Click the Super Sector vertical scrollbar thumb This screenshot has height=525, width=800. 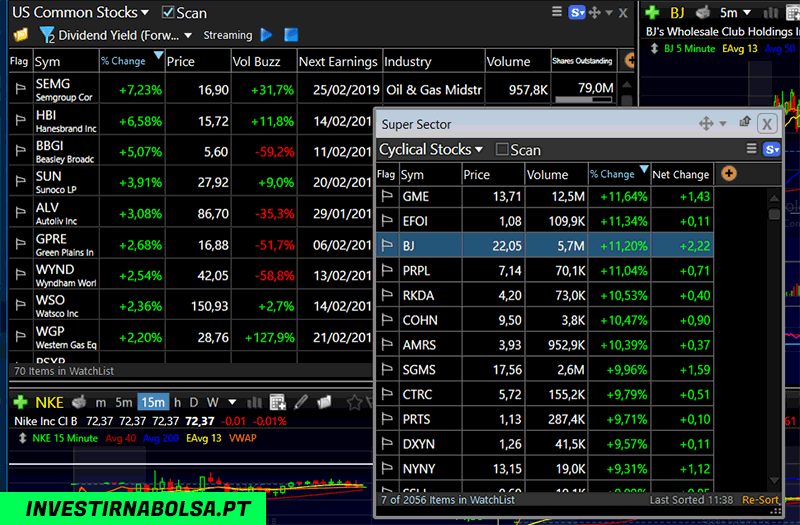click(x=774, y=214)
